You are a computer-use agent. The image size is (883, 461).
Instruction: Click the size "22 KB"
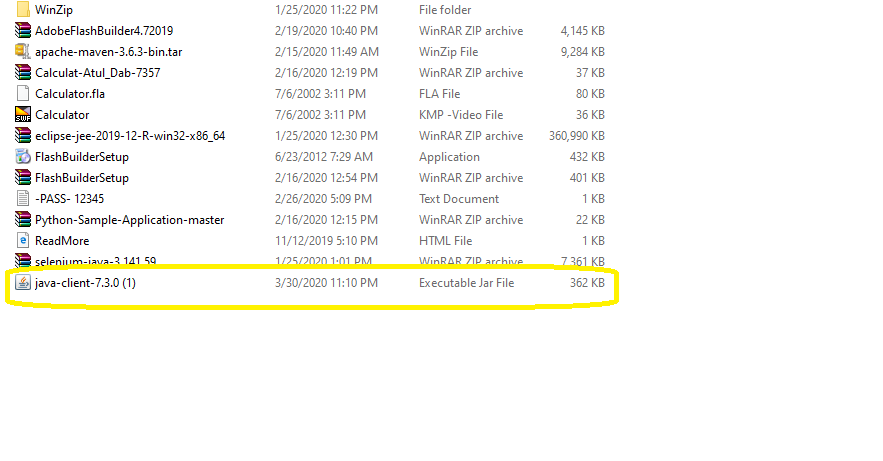click(x=590, y=220)
